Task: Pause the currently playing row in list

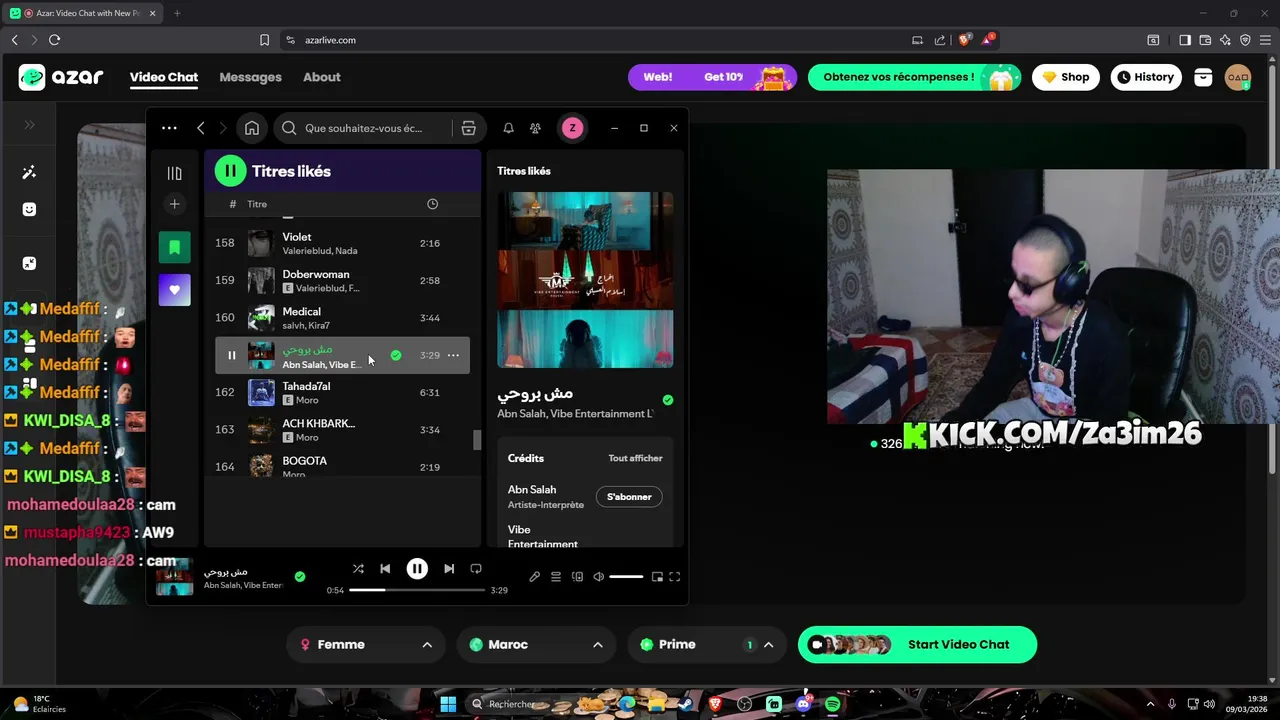Action: click(231, 355)
